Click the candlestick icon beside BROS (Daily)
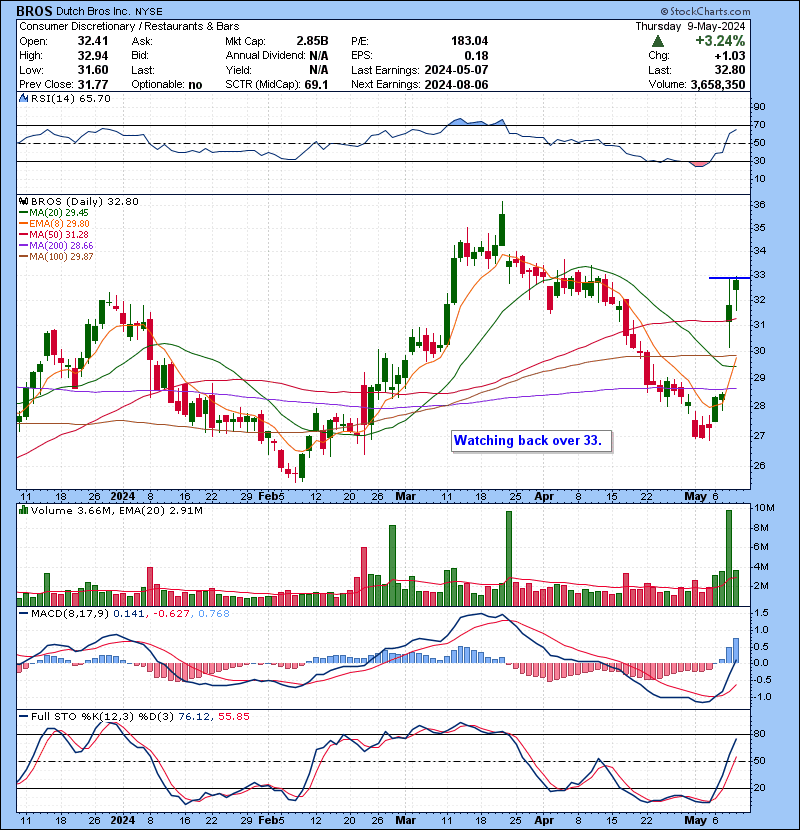 [24, 201]
